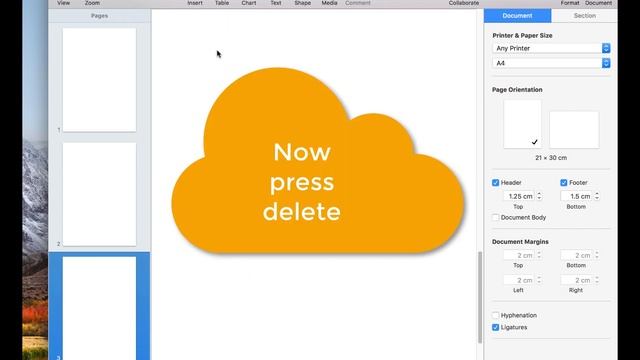
Task: Click the Printer & Paper Size heading
Action: 522,36
